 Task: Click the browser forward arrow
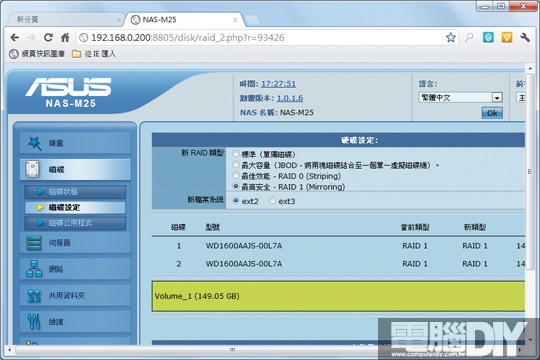[x=31, y=38]
